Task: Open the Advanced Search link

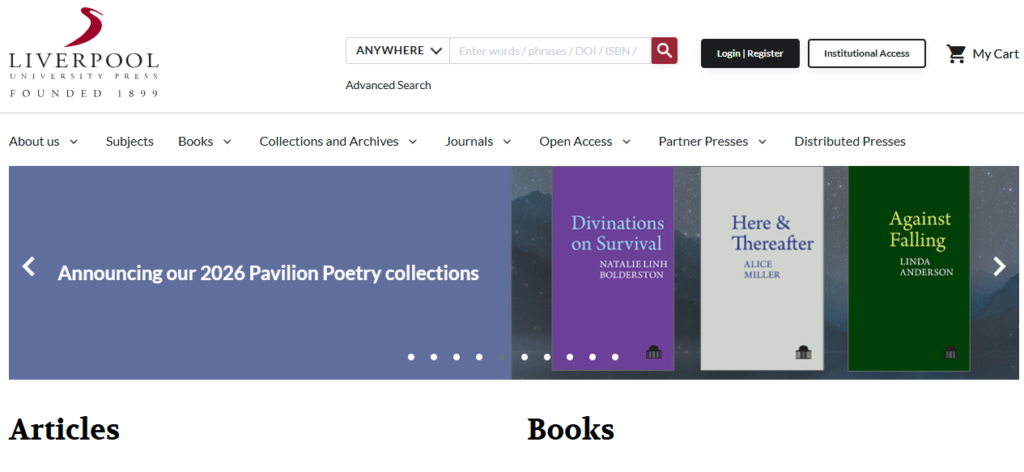Action: click(x=388, y=85)
